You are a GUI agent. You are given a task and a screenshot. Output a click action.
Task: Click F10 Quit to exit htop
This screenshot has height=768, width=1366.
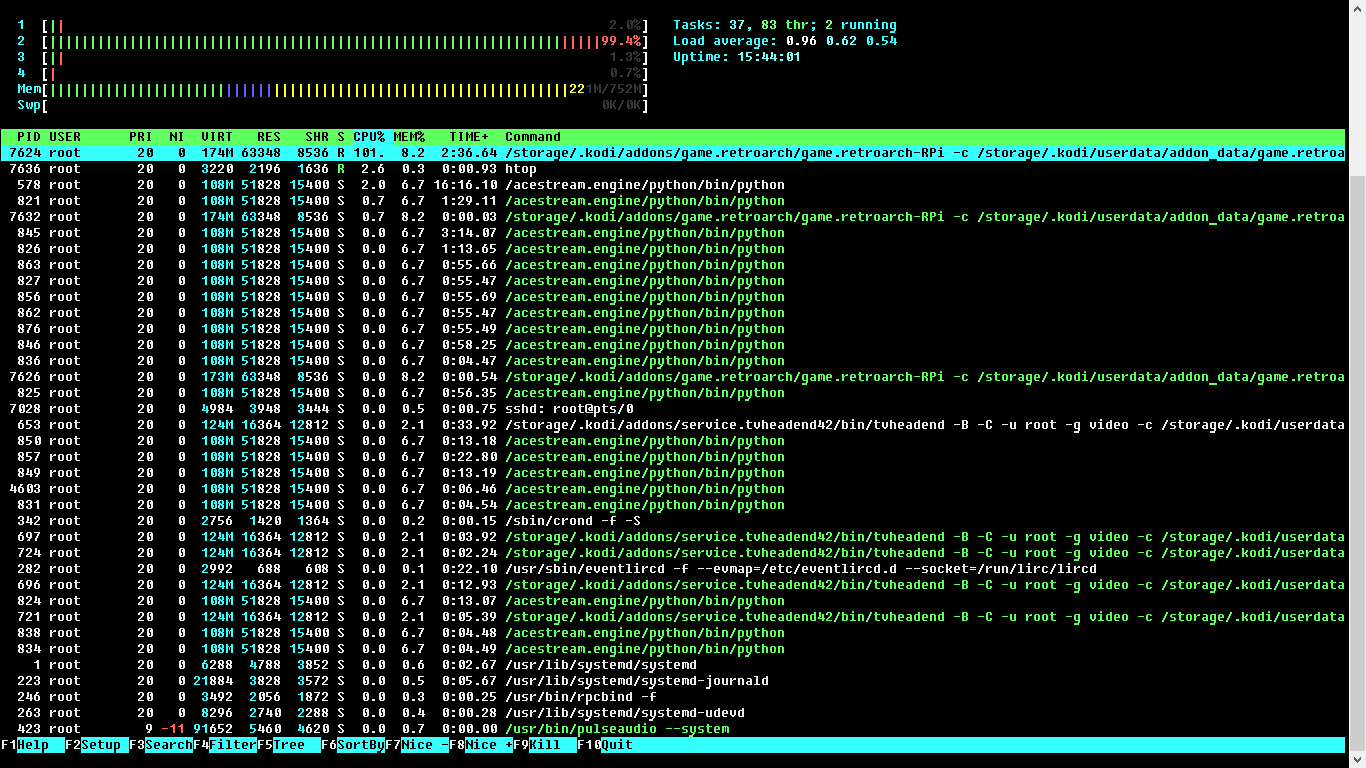616,745
